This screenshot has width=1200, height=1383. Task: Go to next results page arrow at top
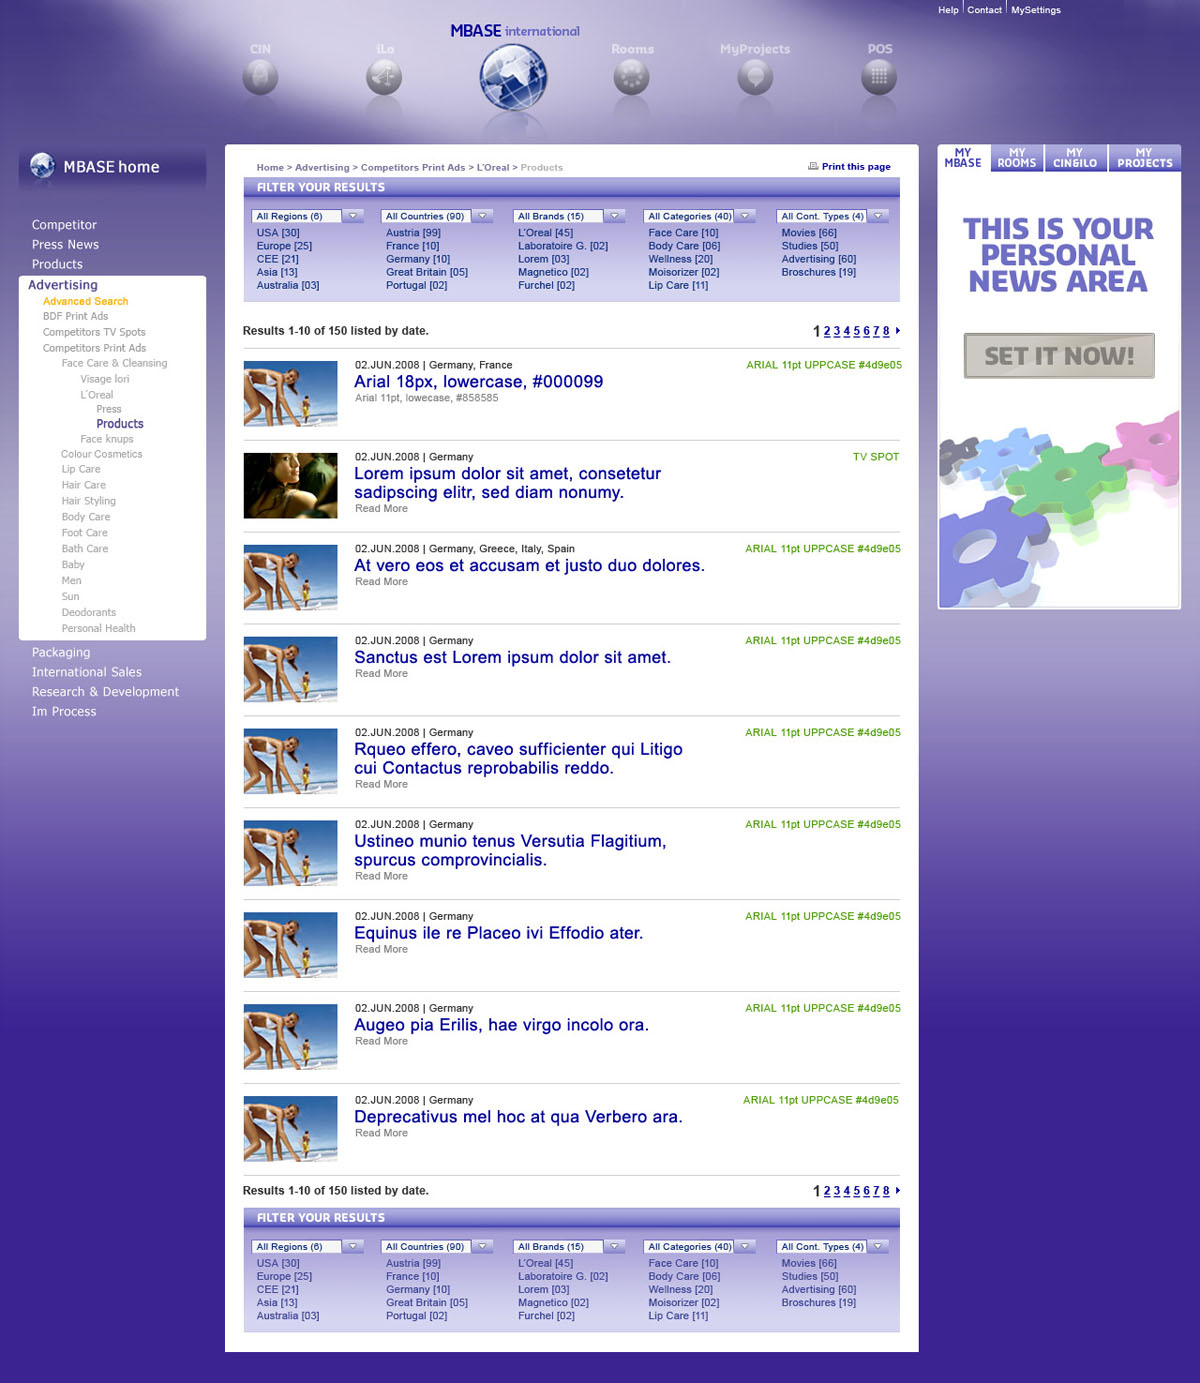point(898,330)
